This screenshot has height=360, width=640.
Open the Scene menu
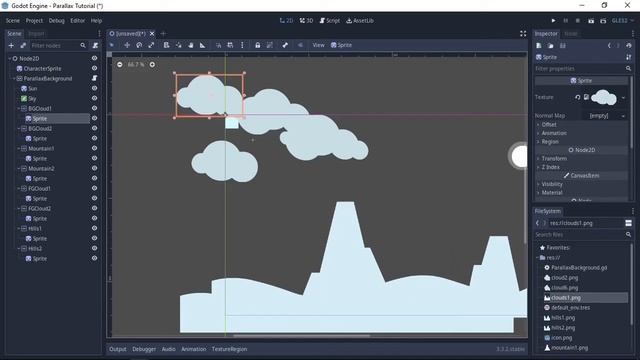pyautogui.click(x=13, y=20)
